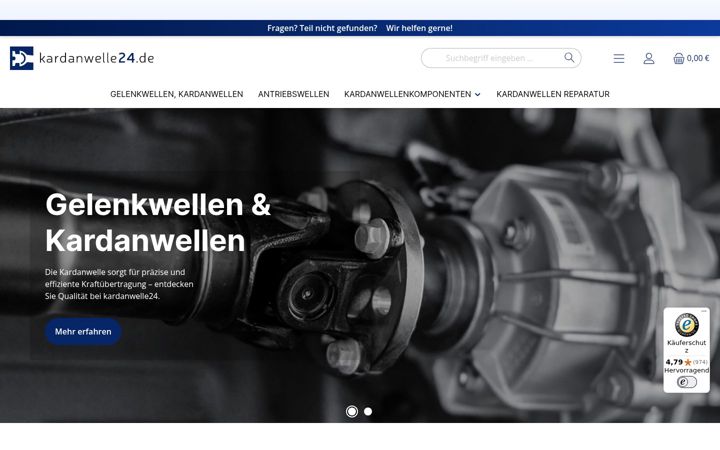Viewport: 720px width, 450px height.
Task: Open the shopping basket icon
Action: 679,58
